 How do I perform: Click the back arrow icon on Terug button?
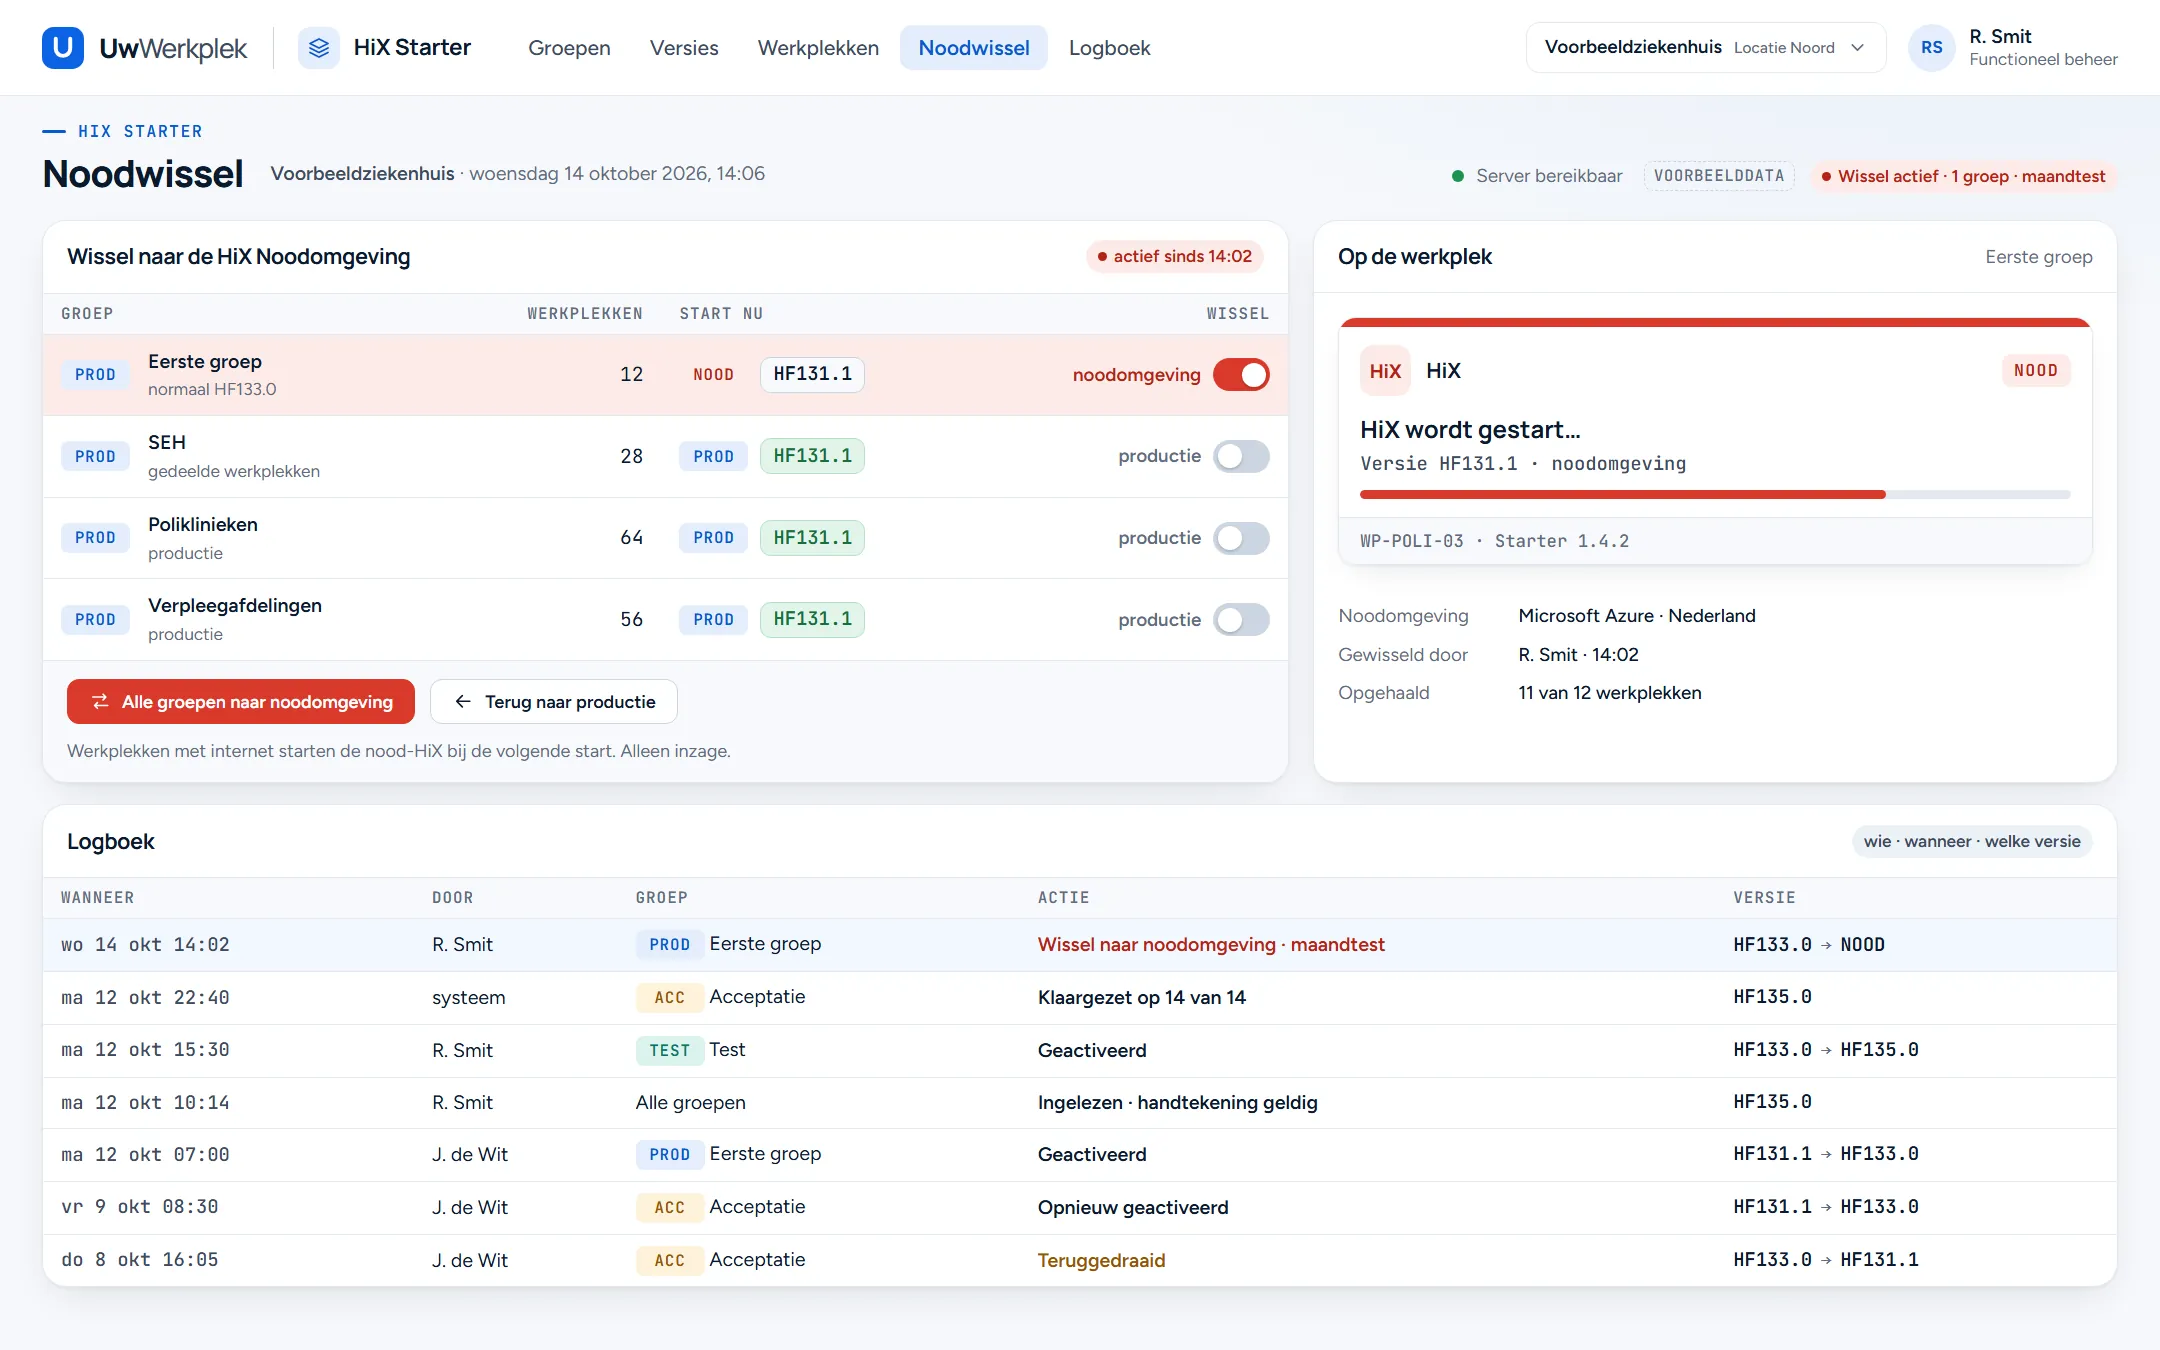pos(463,702)
